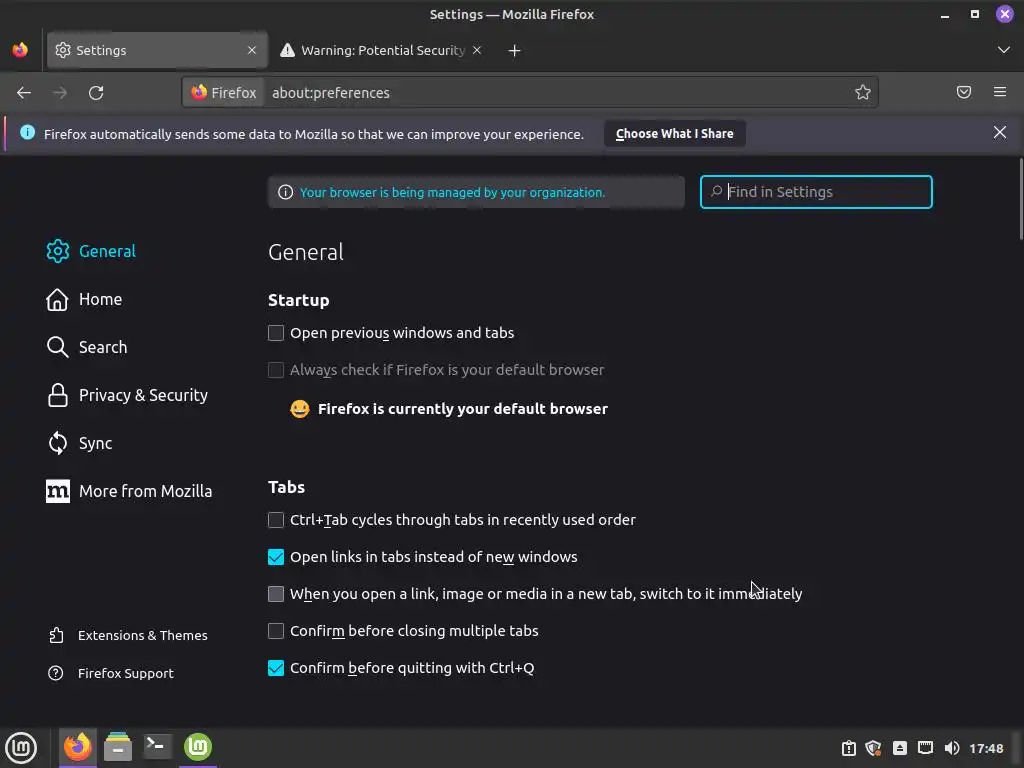Open 'managed by your organization' link

[x=452, y=193]
